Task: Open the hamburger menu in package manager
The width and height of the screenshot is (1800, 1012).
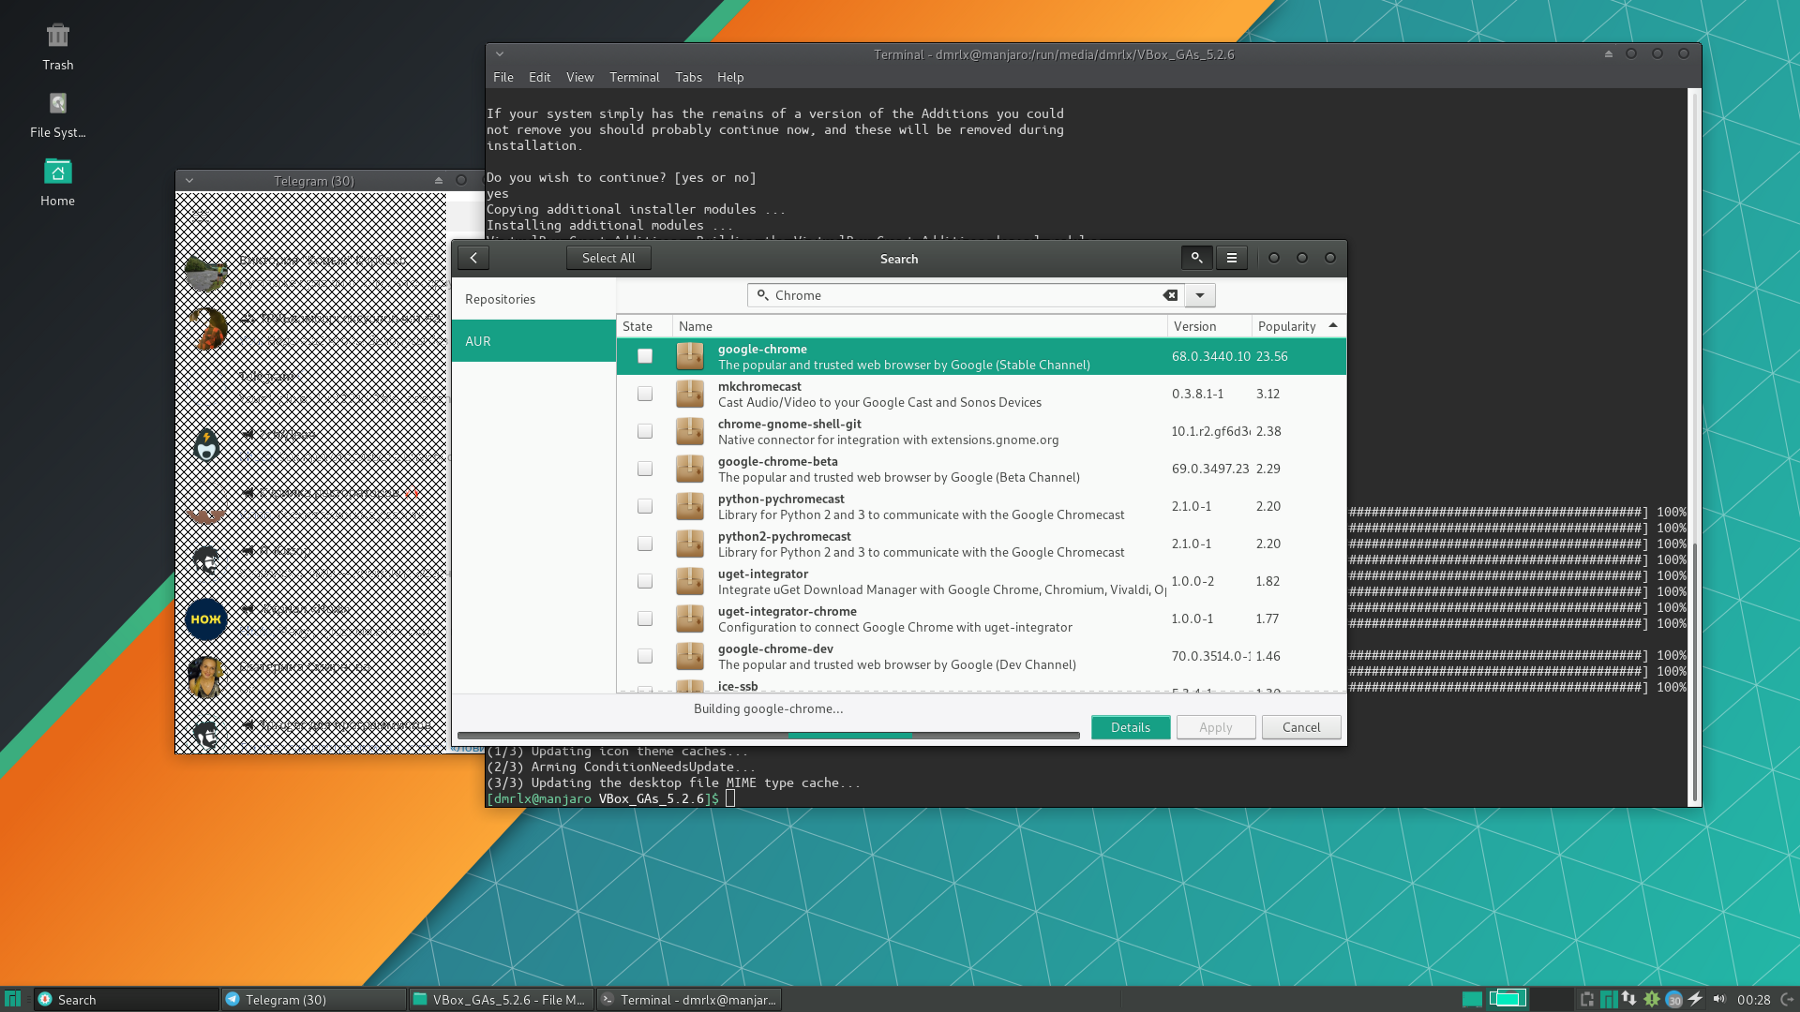Action: pyautogui.click(x=1232, y=258)
